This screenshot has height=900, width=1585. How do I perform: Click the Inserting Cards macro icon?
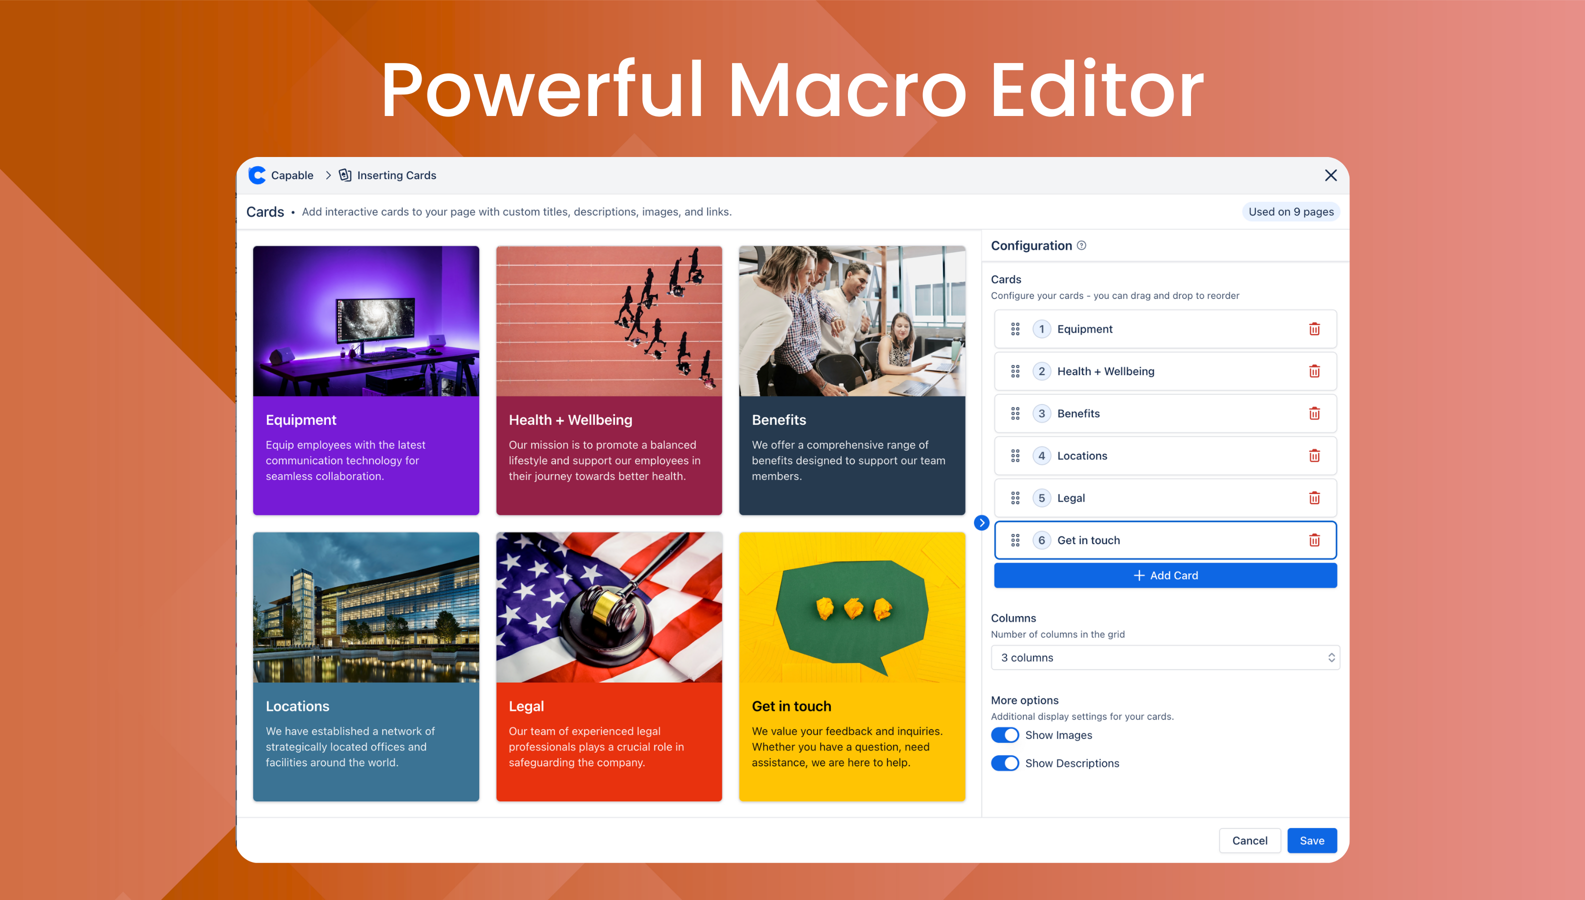pos(345,175)
